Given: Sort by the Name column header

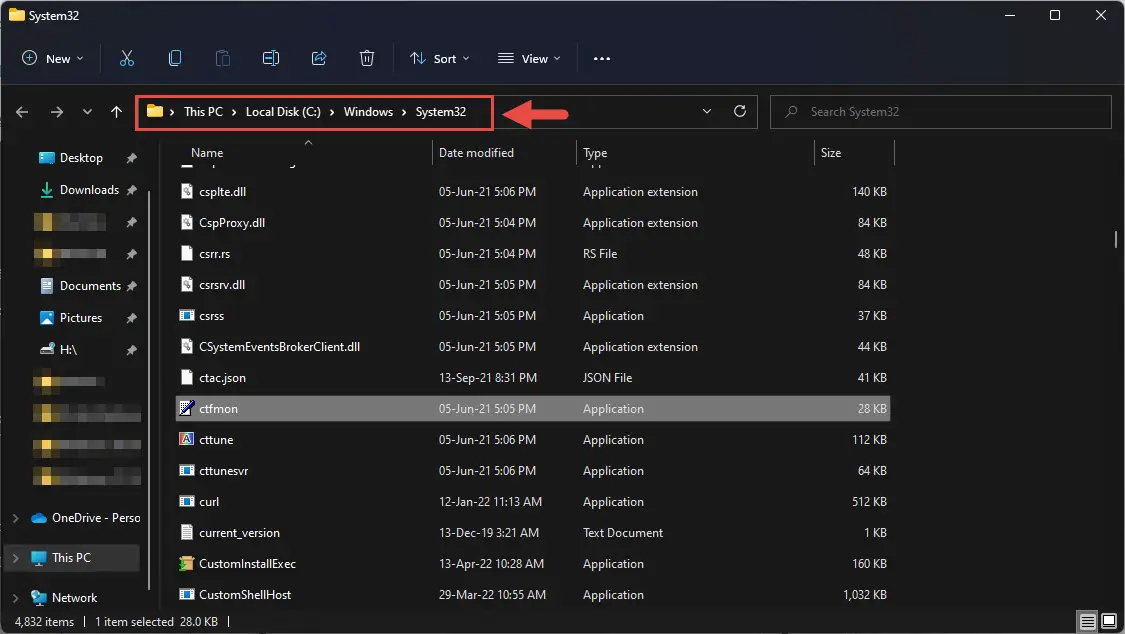Looking at the screenshot, I should click(207, 153).
